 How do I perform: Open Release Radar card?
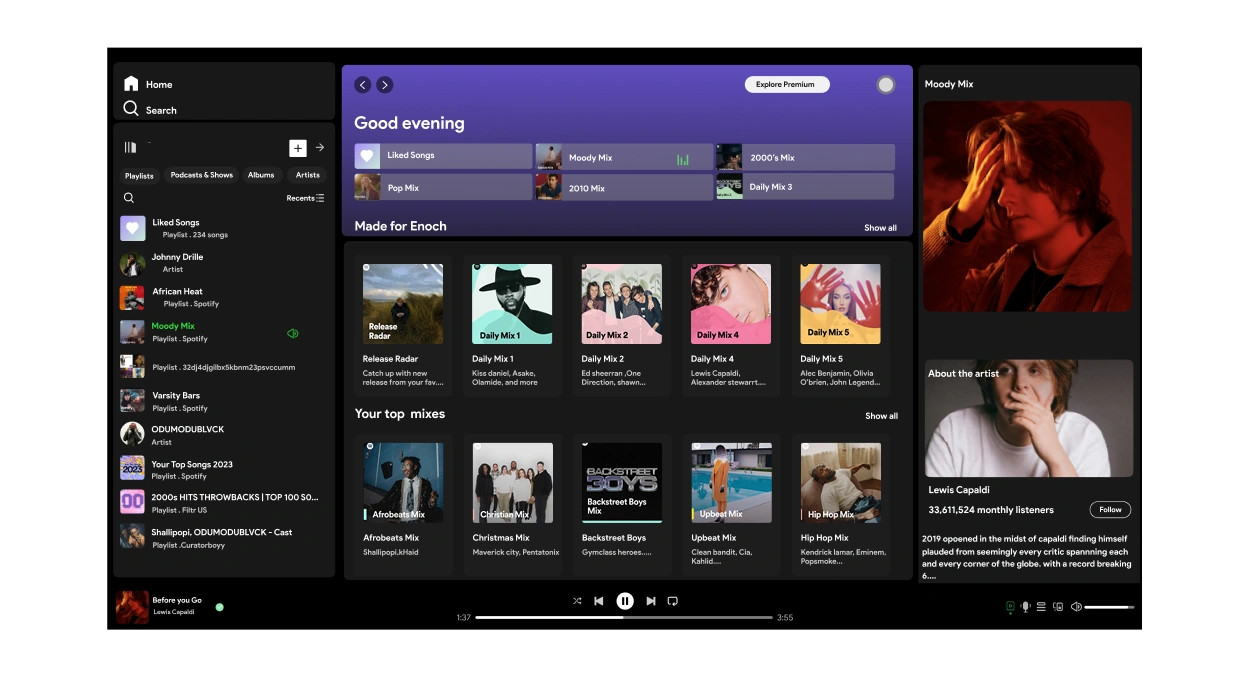(403, 325)
